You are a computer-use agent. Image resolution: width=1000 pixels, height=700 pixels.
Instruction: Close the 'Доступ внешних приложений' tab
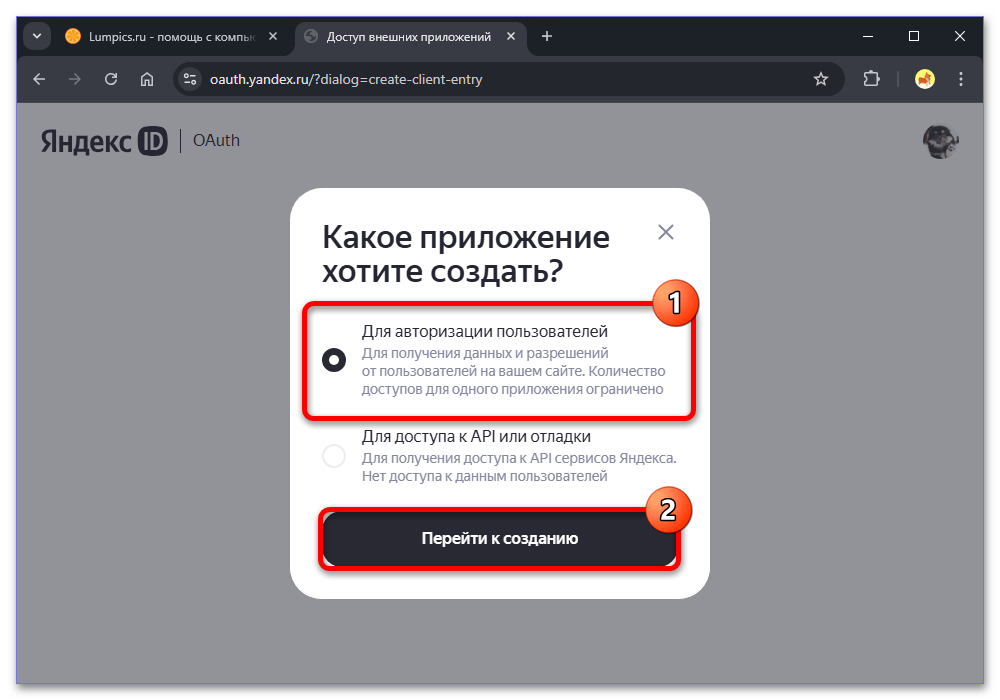pyautogui.click(x=511, y=36)
